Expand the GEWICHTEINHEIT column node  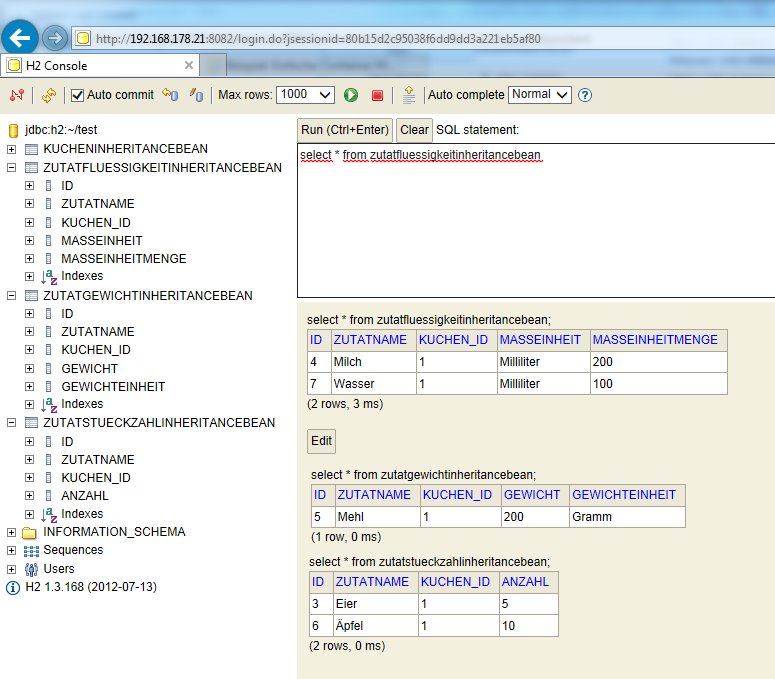[x=30, y=386]
